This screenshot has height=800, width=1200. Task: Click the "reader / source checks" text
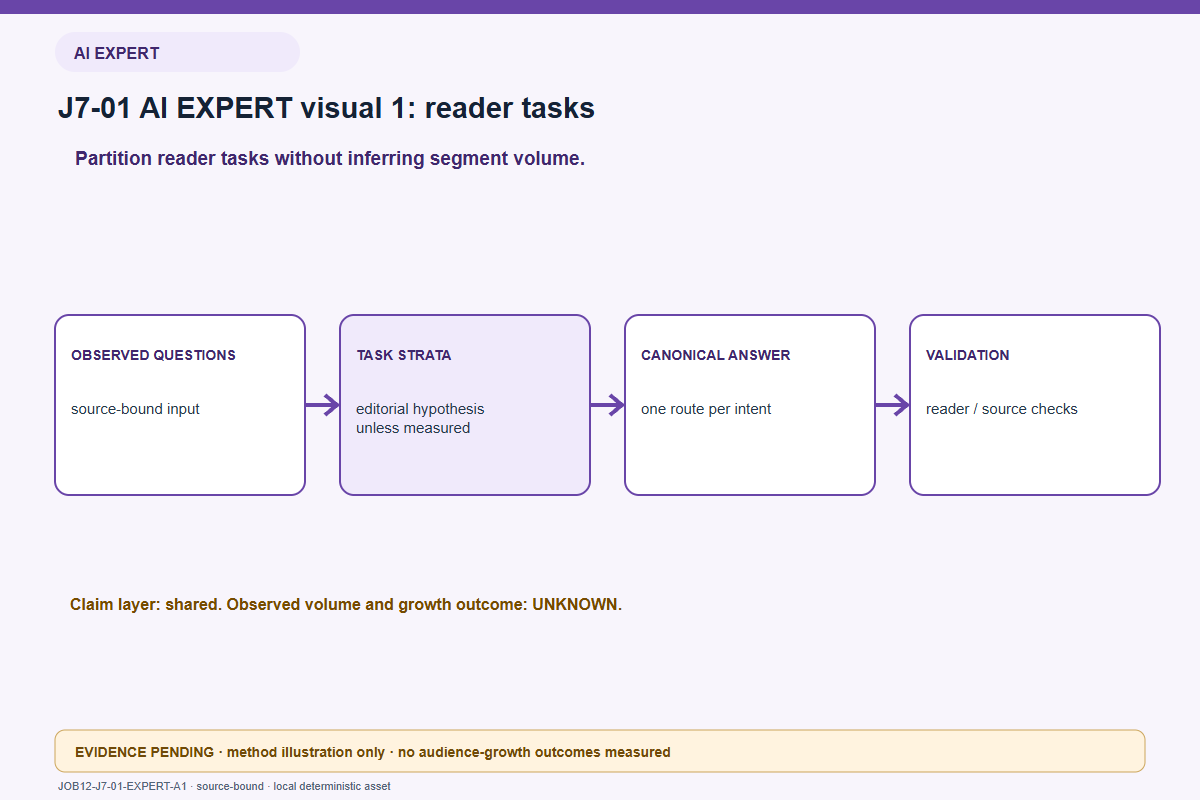[x=1002, y=409]
